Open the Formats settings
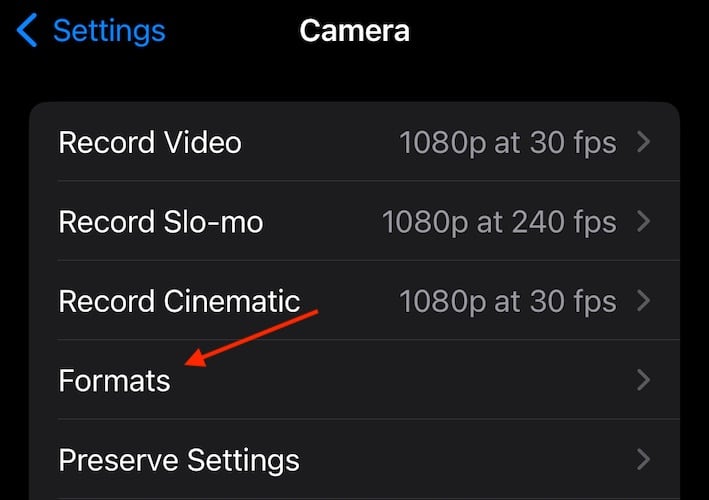Screen dimensions: 709x500 click(x=115, y=380)
